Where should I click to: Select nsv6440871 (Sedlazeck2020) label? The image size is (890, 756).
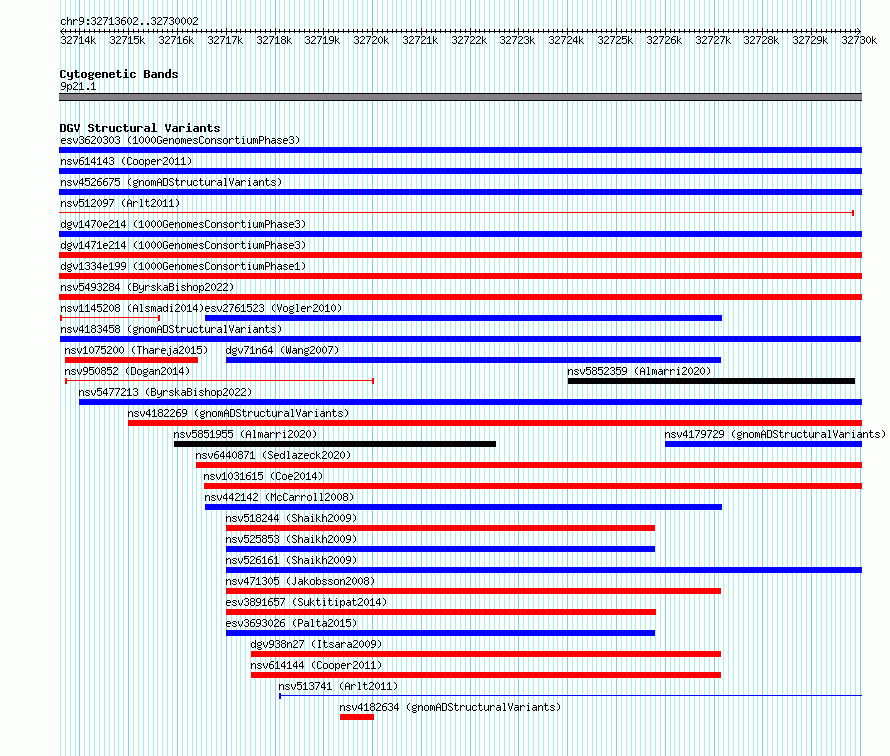(273, 455)
